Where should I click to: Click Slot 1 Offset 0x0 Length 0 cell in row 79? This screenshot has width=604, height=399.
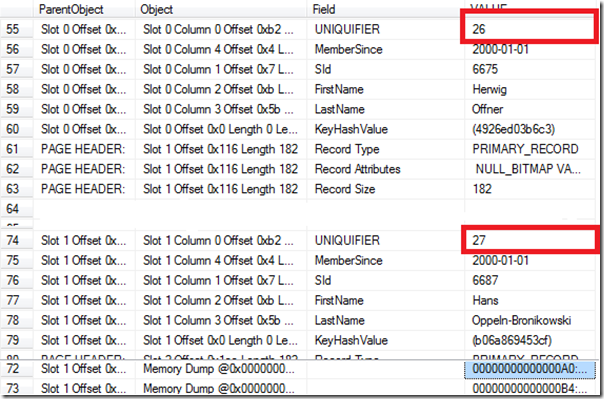[220, 340]
